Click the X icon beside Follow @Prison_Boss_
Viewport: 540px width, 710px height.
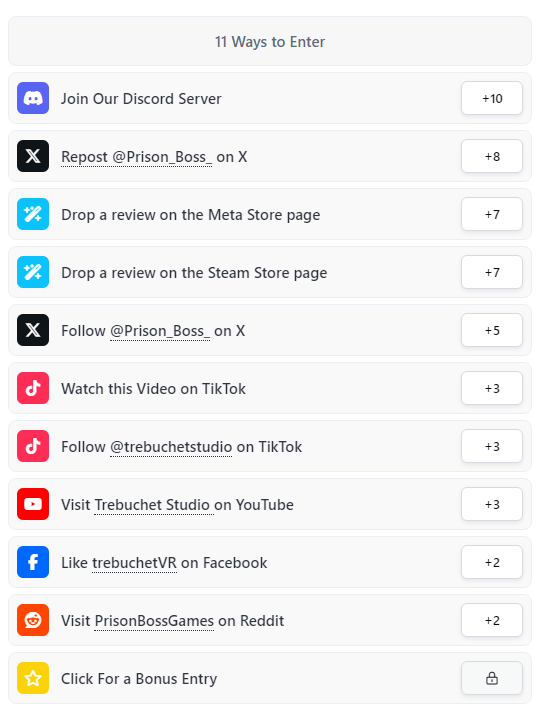(x=33, y=330)
